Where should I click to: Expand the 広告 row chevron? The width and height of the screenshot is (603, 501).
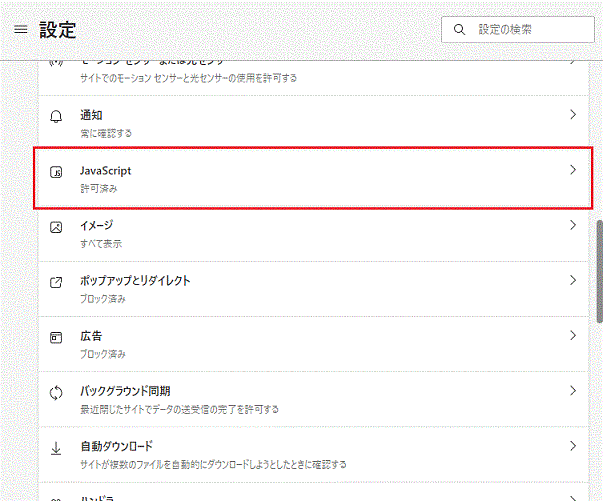coord(573,336)
